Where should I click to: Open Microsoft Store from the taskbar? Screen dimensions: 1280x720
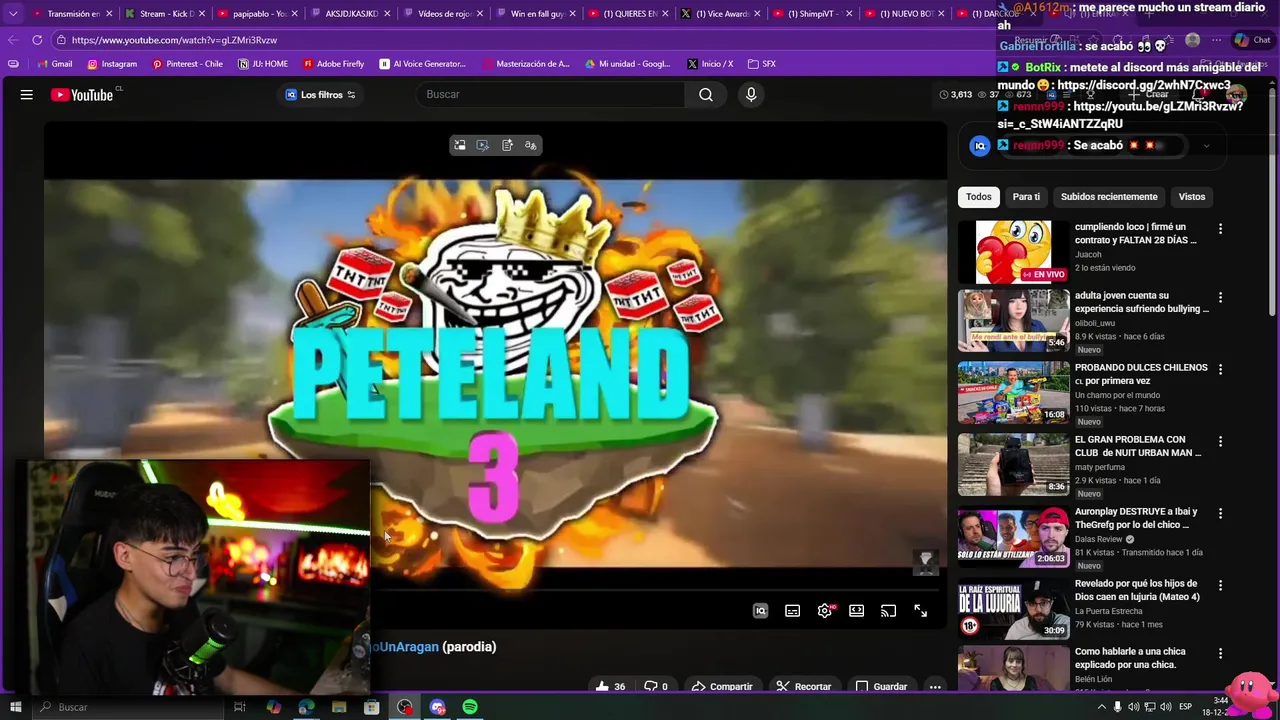pyautogui.click(x=372, y=707)
